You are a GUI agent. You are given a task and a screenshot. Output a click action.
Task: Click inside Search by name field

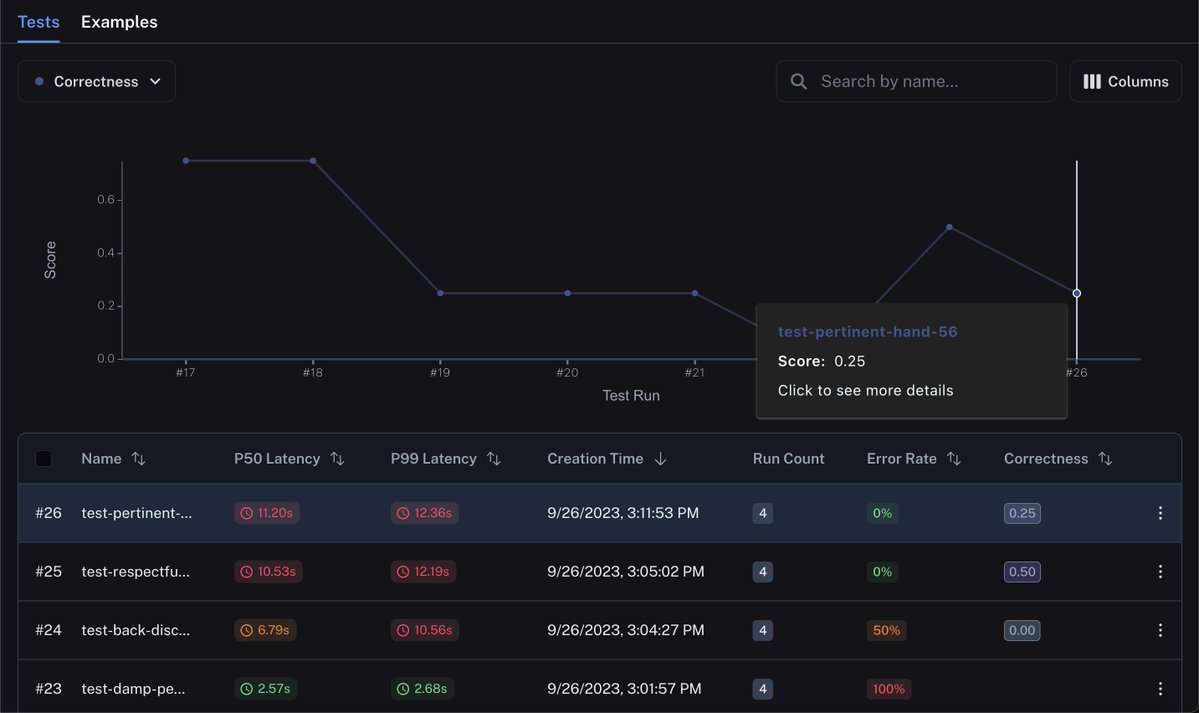916,81
